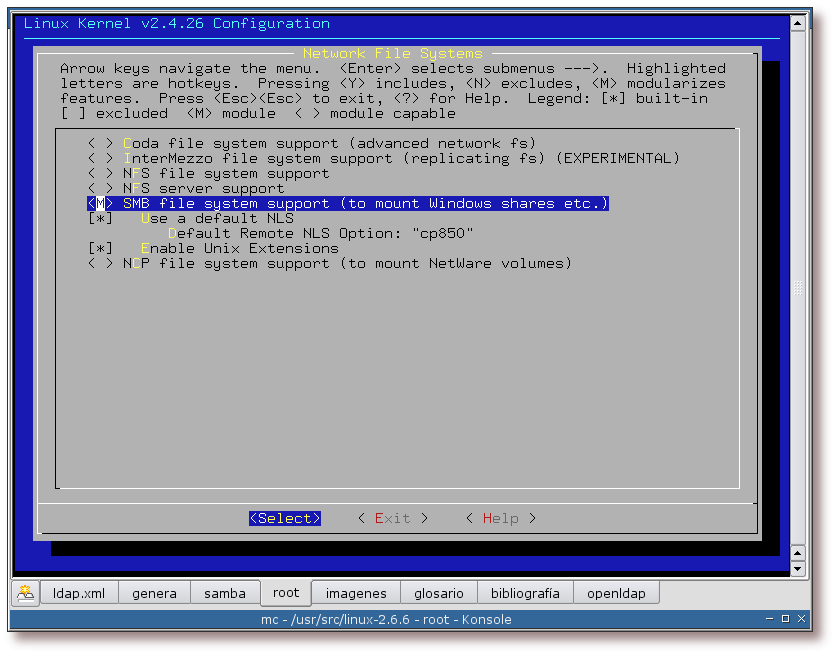Select Default Remote NLS Option entry
The width and height of the screenshot is (836, 655).
point(320,233)
